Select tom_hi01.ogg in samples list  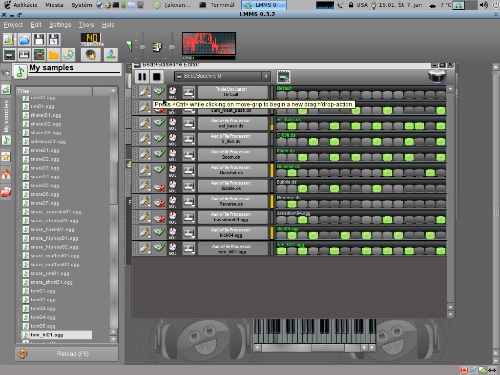point(57,335)
